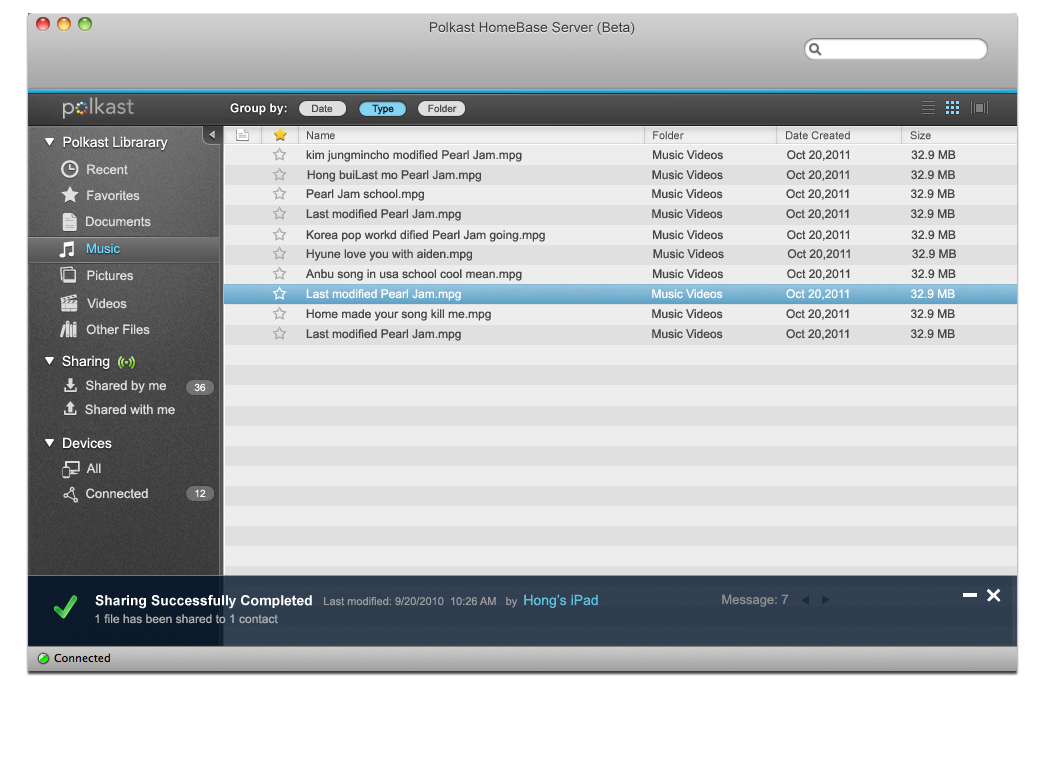
Task: Star the Pearl Jam school.mpg file
Action: 280,194
